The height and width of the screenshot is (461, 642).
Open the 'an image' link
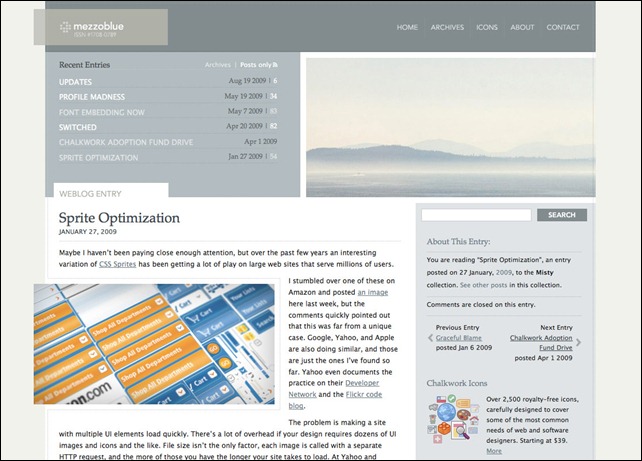click(x=373, y=292)
